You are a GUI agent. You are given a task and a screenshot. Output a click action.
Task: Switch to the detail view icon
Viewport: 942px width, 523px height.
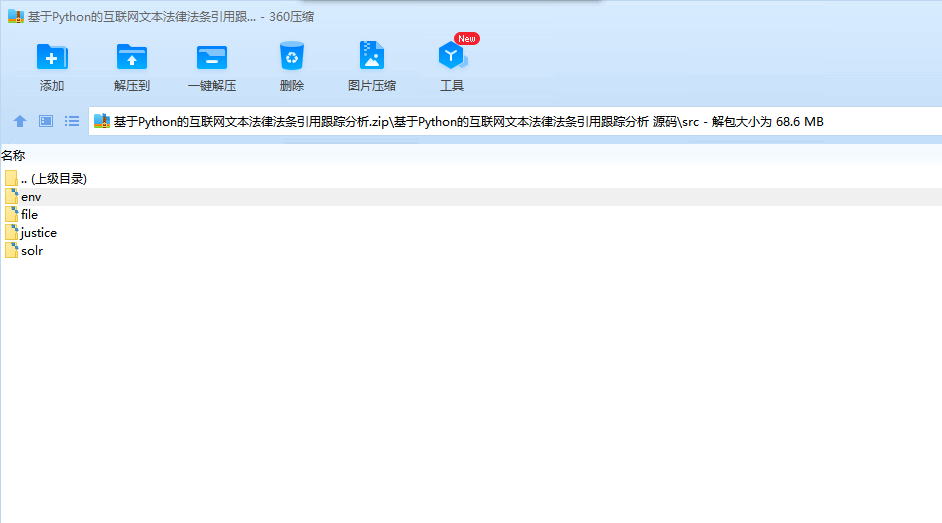[x=46, y=121]
